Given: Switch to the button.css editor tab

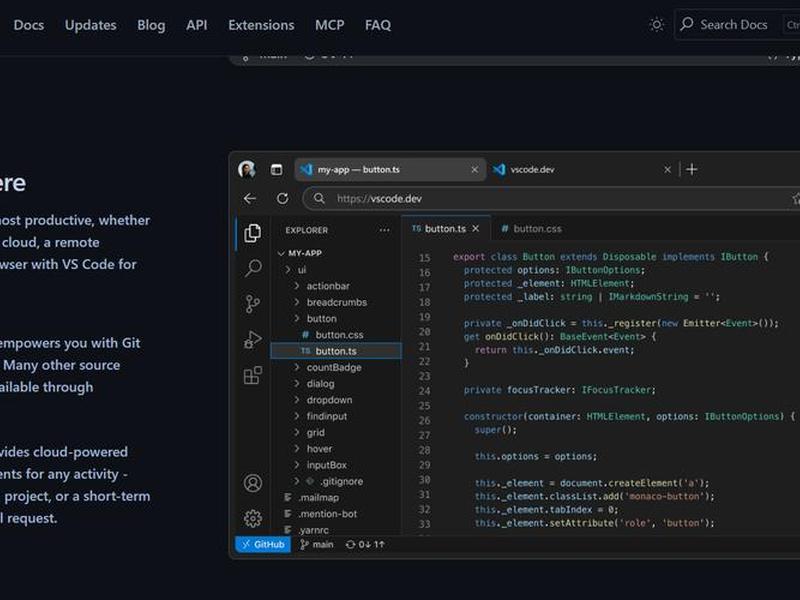Looking at the screenshot, I should tap(532, 229).
